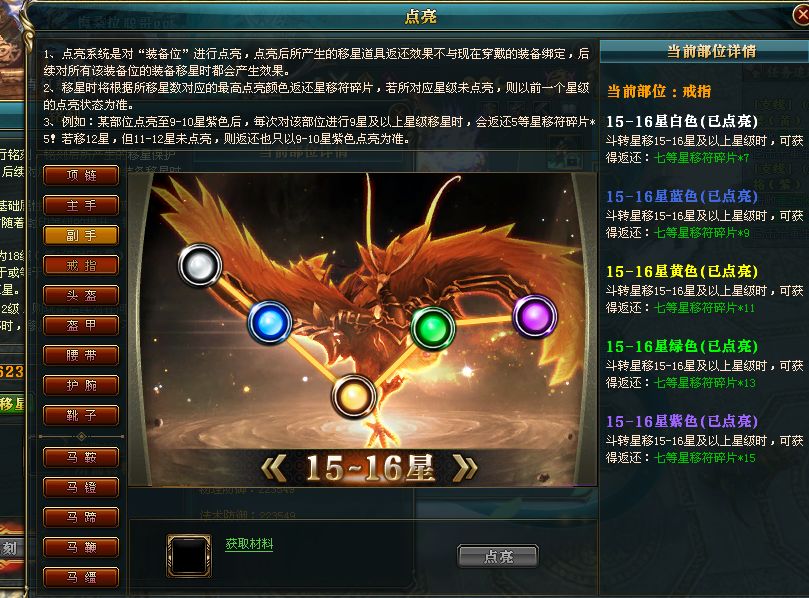Click the empty material slot

pyautogui.click(x=189, y=556)
